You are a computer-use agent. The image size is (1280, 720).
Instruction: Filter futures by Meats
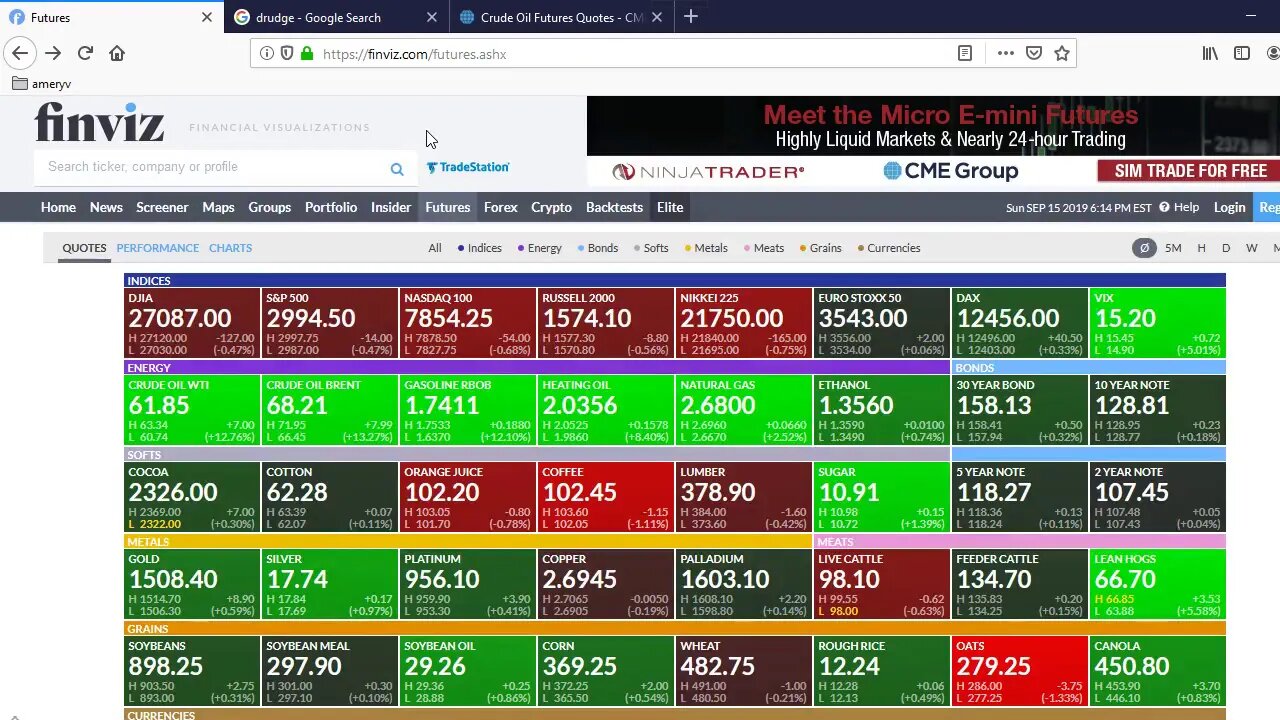pos(764,248)
